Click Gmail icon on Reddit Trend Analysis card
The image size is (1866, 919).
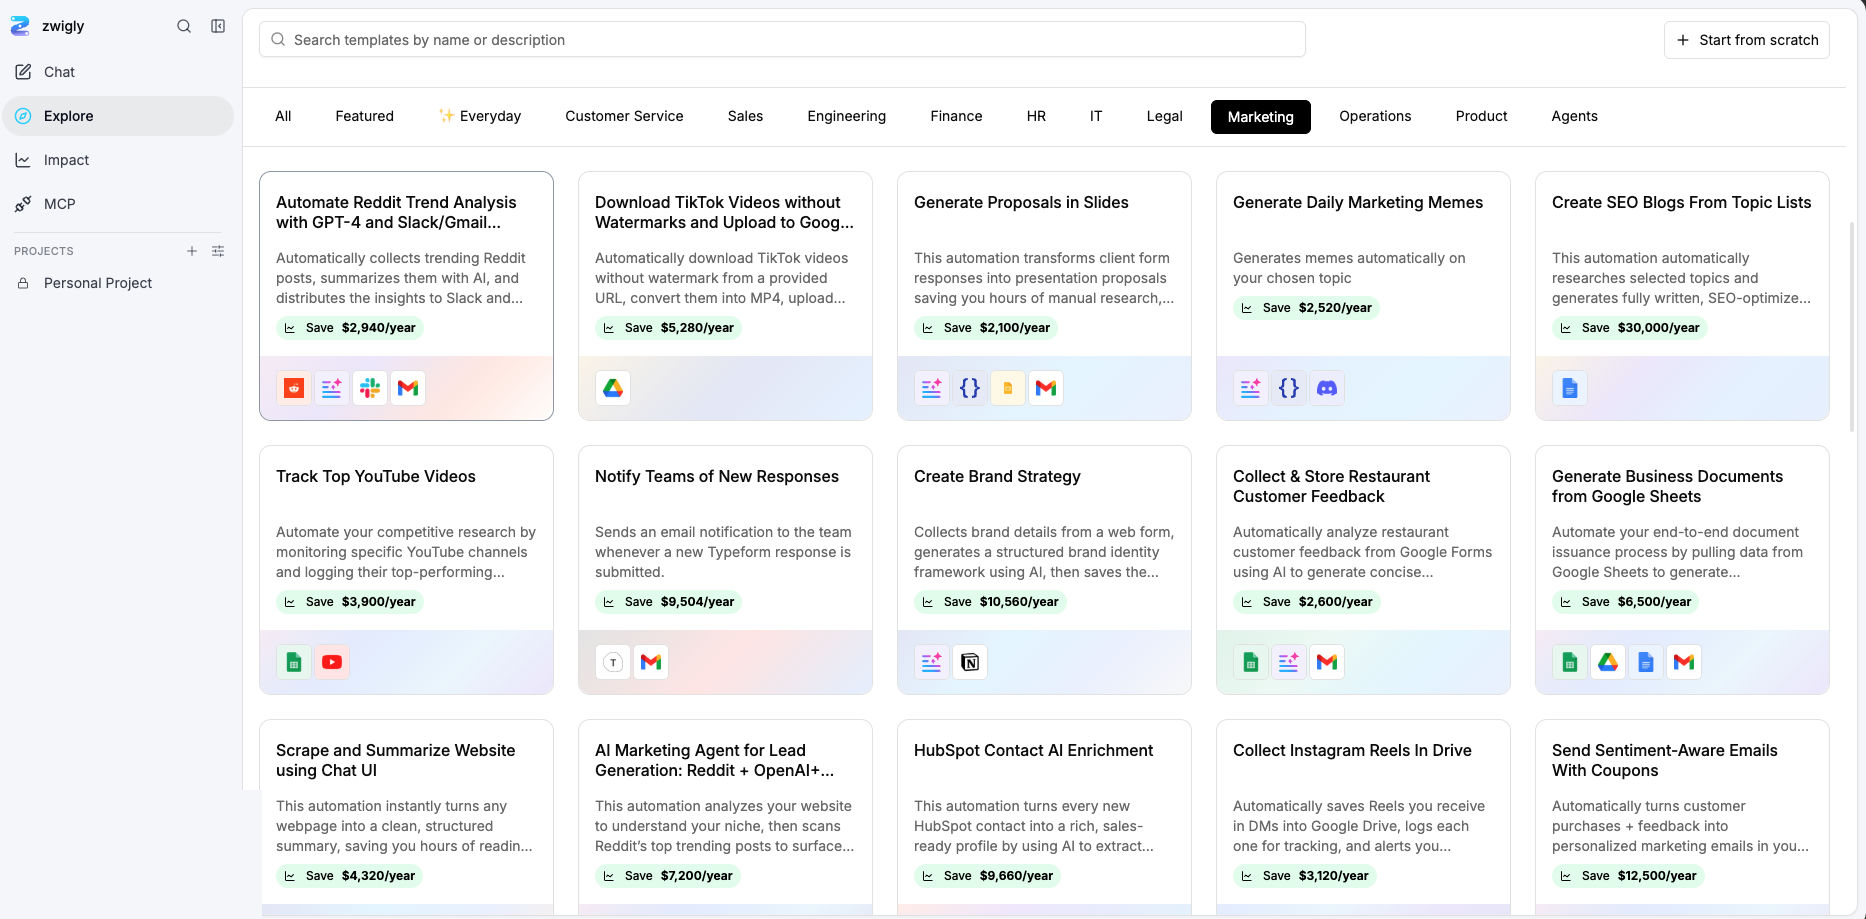pyautogui.click(x=408, y=388)
